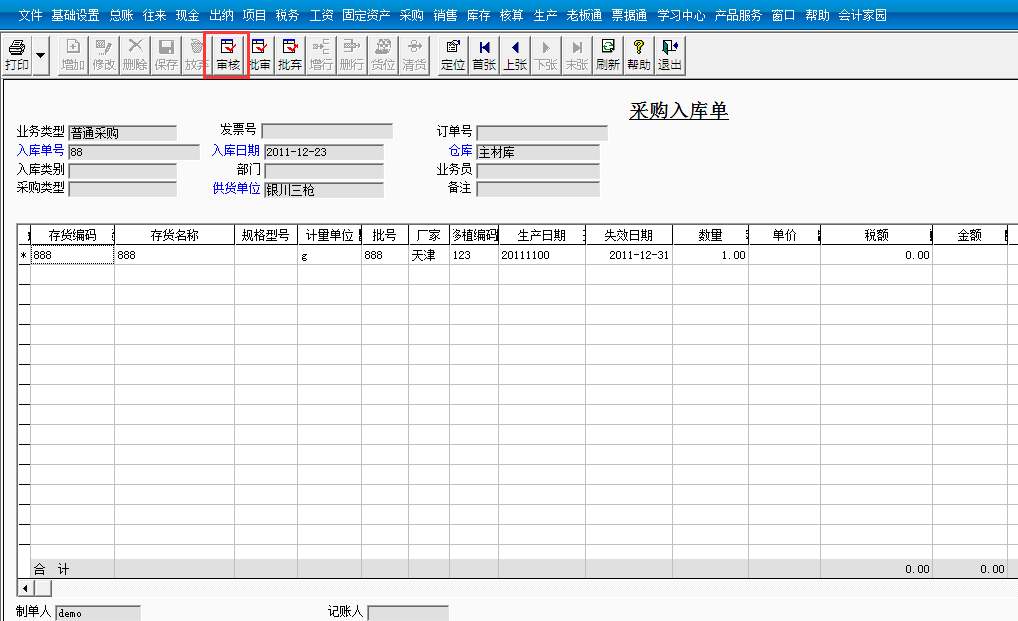The image size is (1018, 621).
Task: Click the blue 供货单位 link
Action: pos(237,189)
